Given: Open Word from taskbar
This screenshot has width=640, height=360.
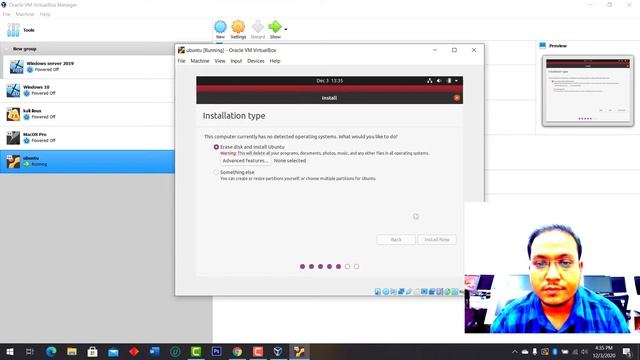Looking at the screenshot, I should (155, 351).
